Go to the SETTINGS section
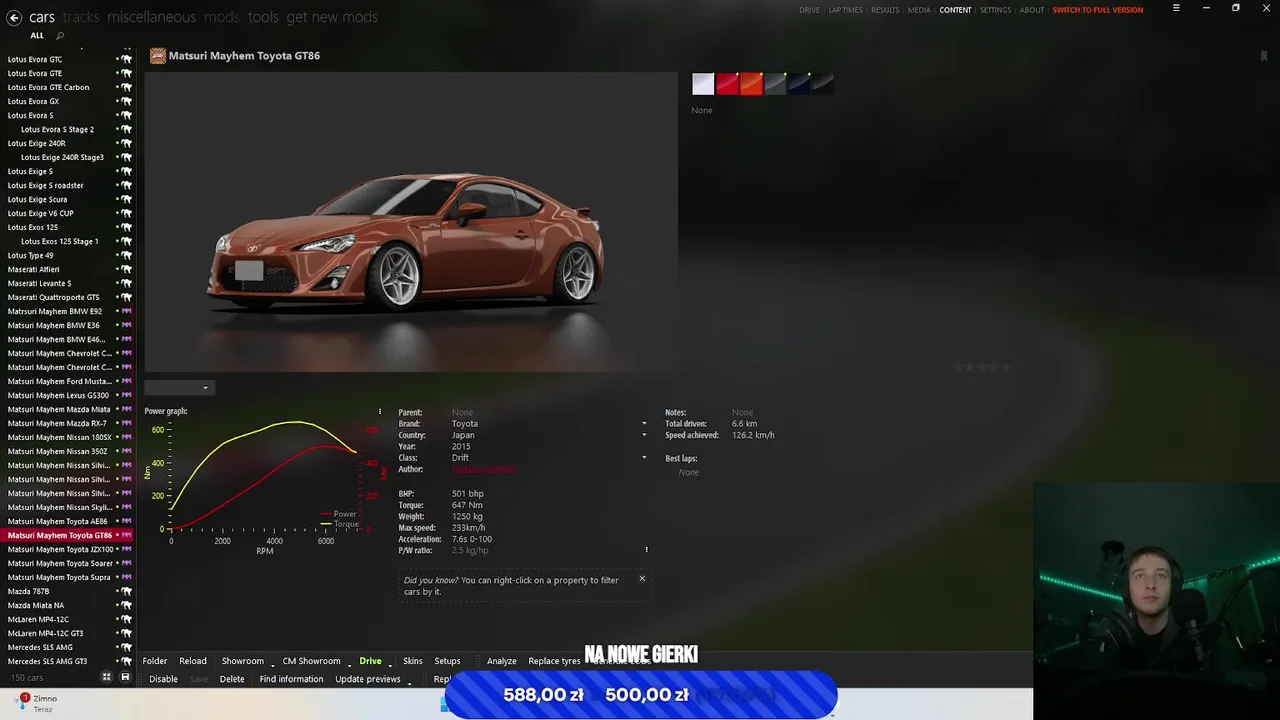 [x=995, y=10]
